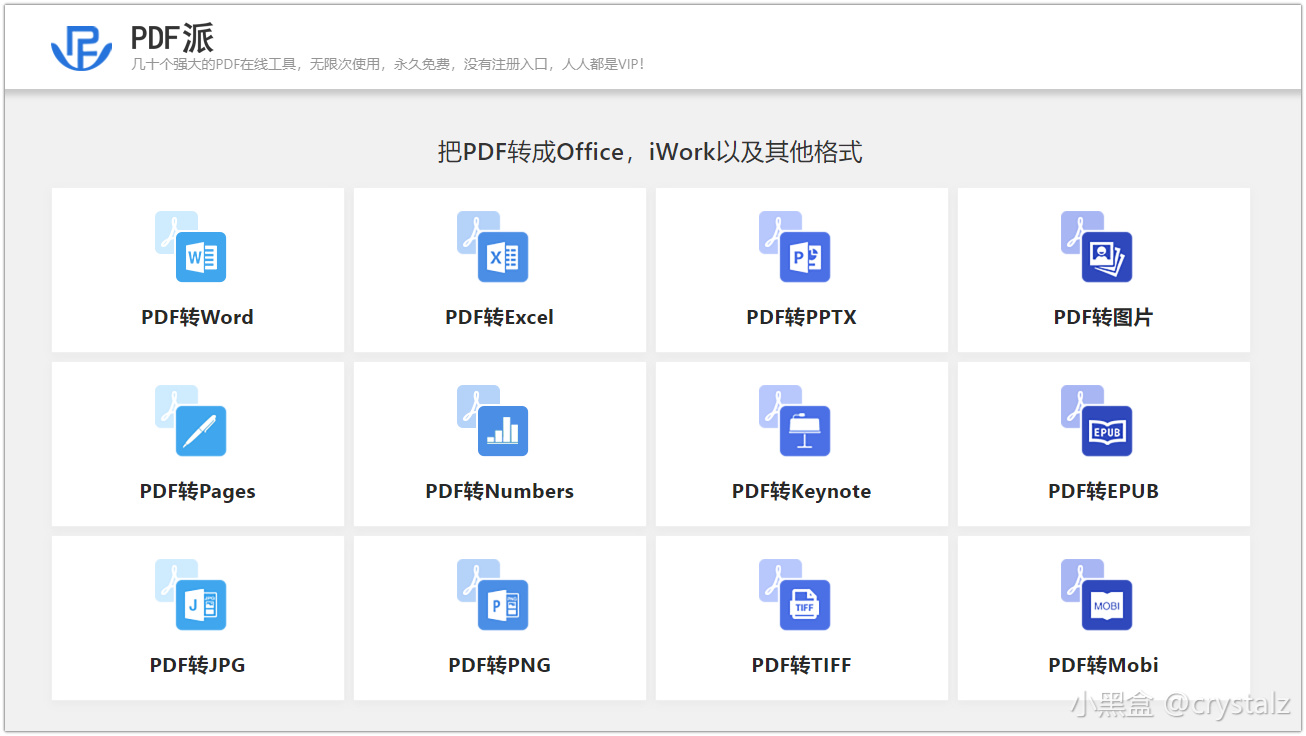The height and width of the screenshot is (736, 1306).
Task: Click the PDF转PNG label
Action: point(499,666)
